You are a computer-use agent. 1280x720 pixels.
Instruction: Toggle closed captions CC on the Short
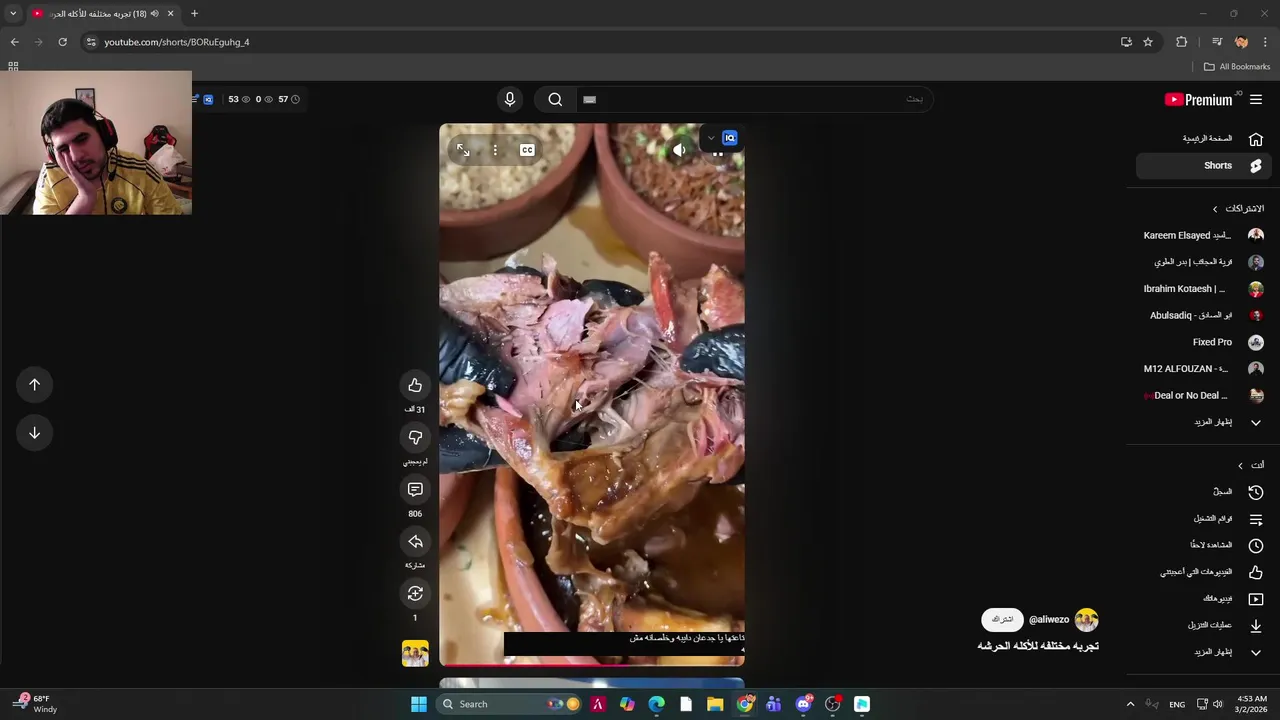(x=527, y=150)
